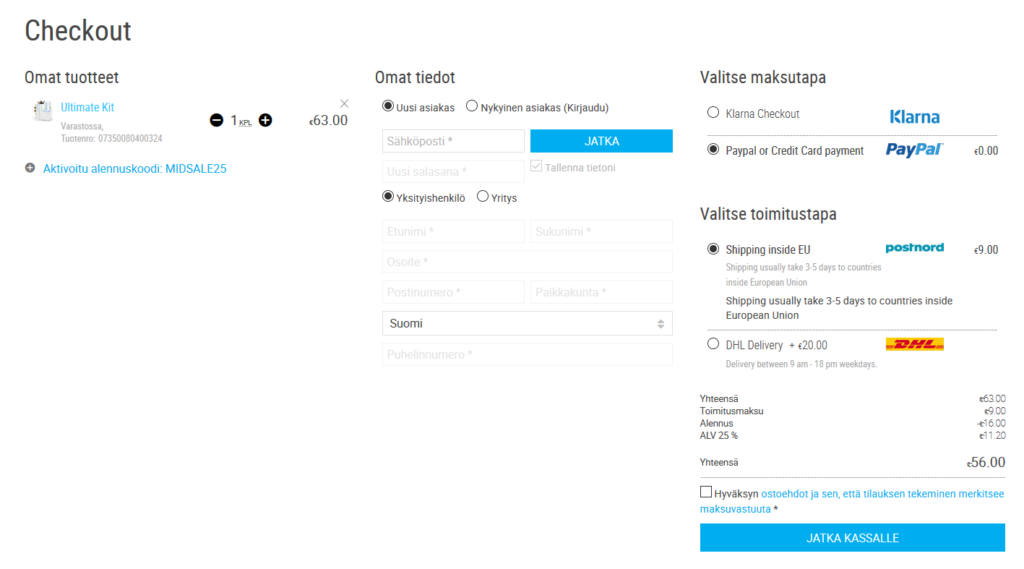This screenshot has width=1024, height=569.
Task: Click the plus quantity button
Action: (x=265, y=120)
